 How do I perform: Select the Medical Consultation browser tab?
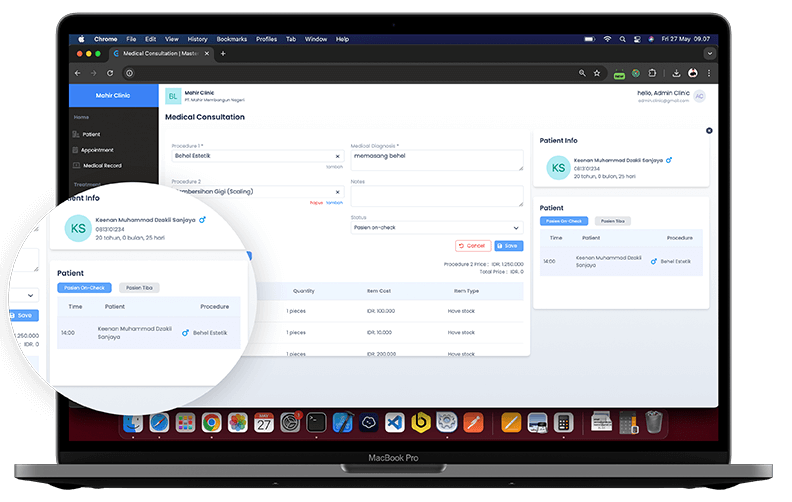click(x=163, y=53)
